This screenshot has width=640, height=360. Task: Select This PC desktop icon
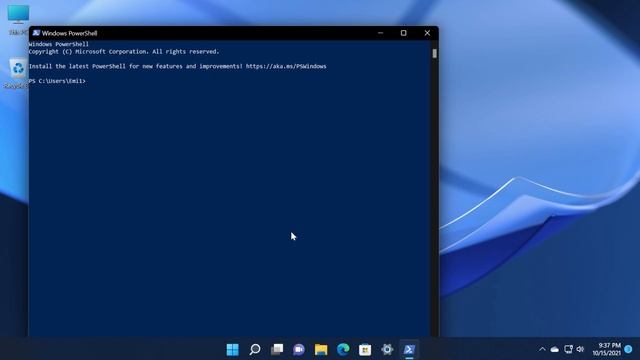pyautogui.click(x=18, y=19)
